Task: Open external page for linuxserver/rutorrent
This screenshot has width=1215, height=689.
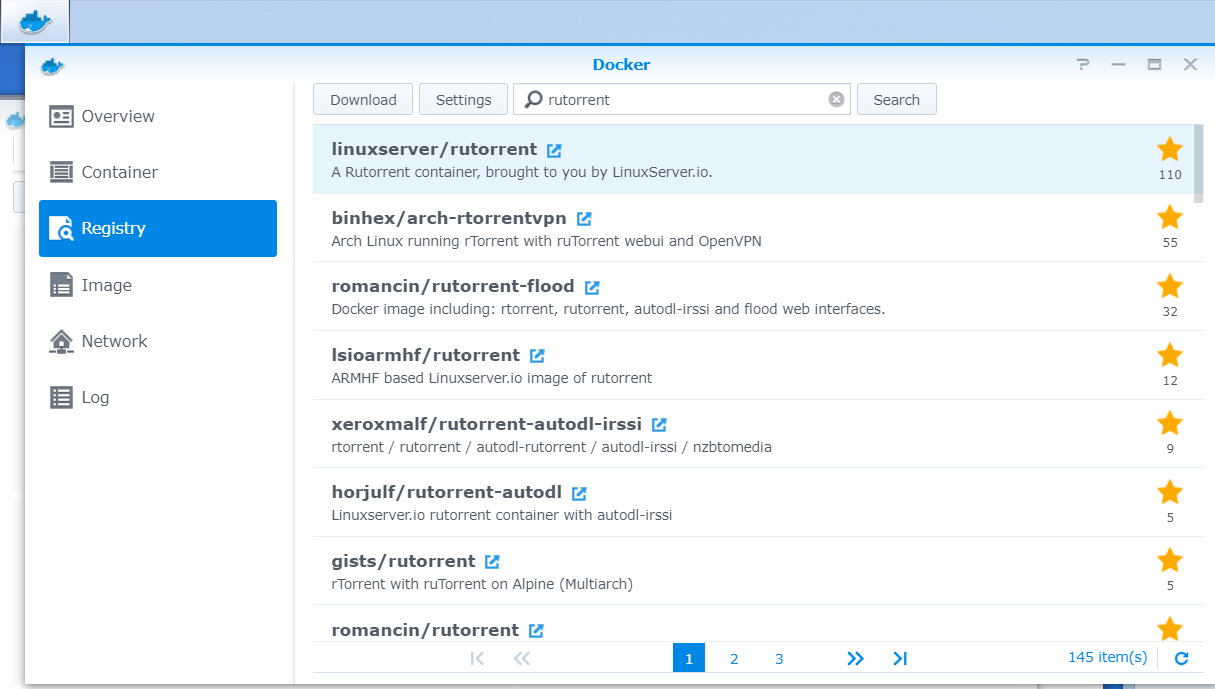Action: (554, 149)
